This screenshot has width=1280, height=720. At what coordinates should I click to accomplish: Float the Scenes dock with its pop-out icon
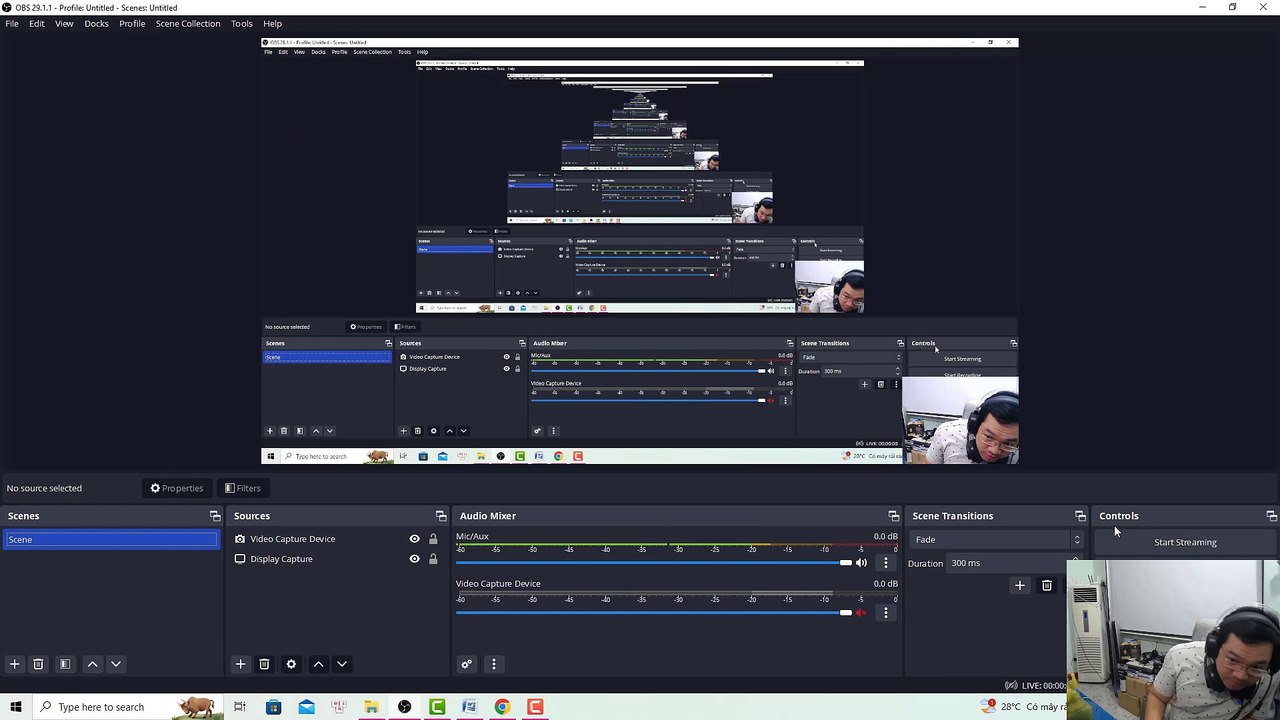[x=215, y=516]
